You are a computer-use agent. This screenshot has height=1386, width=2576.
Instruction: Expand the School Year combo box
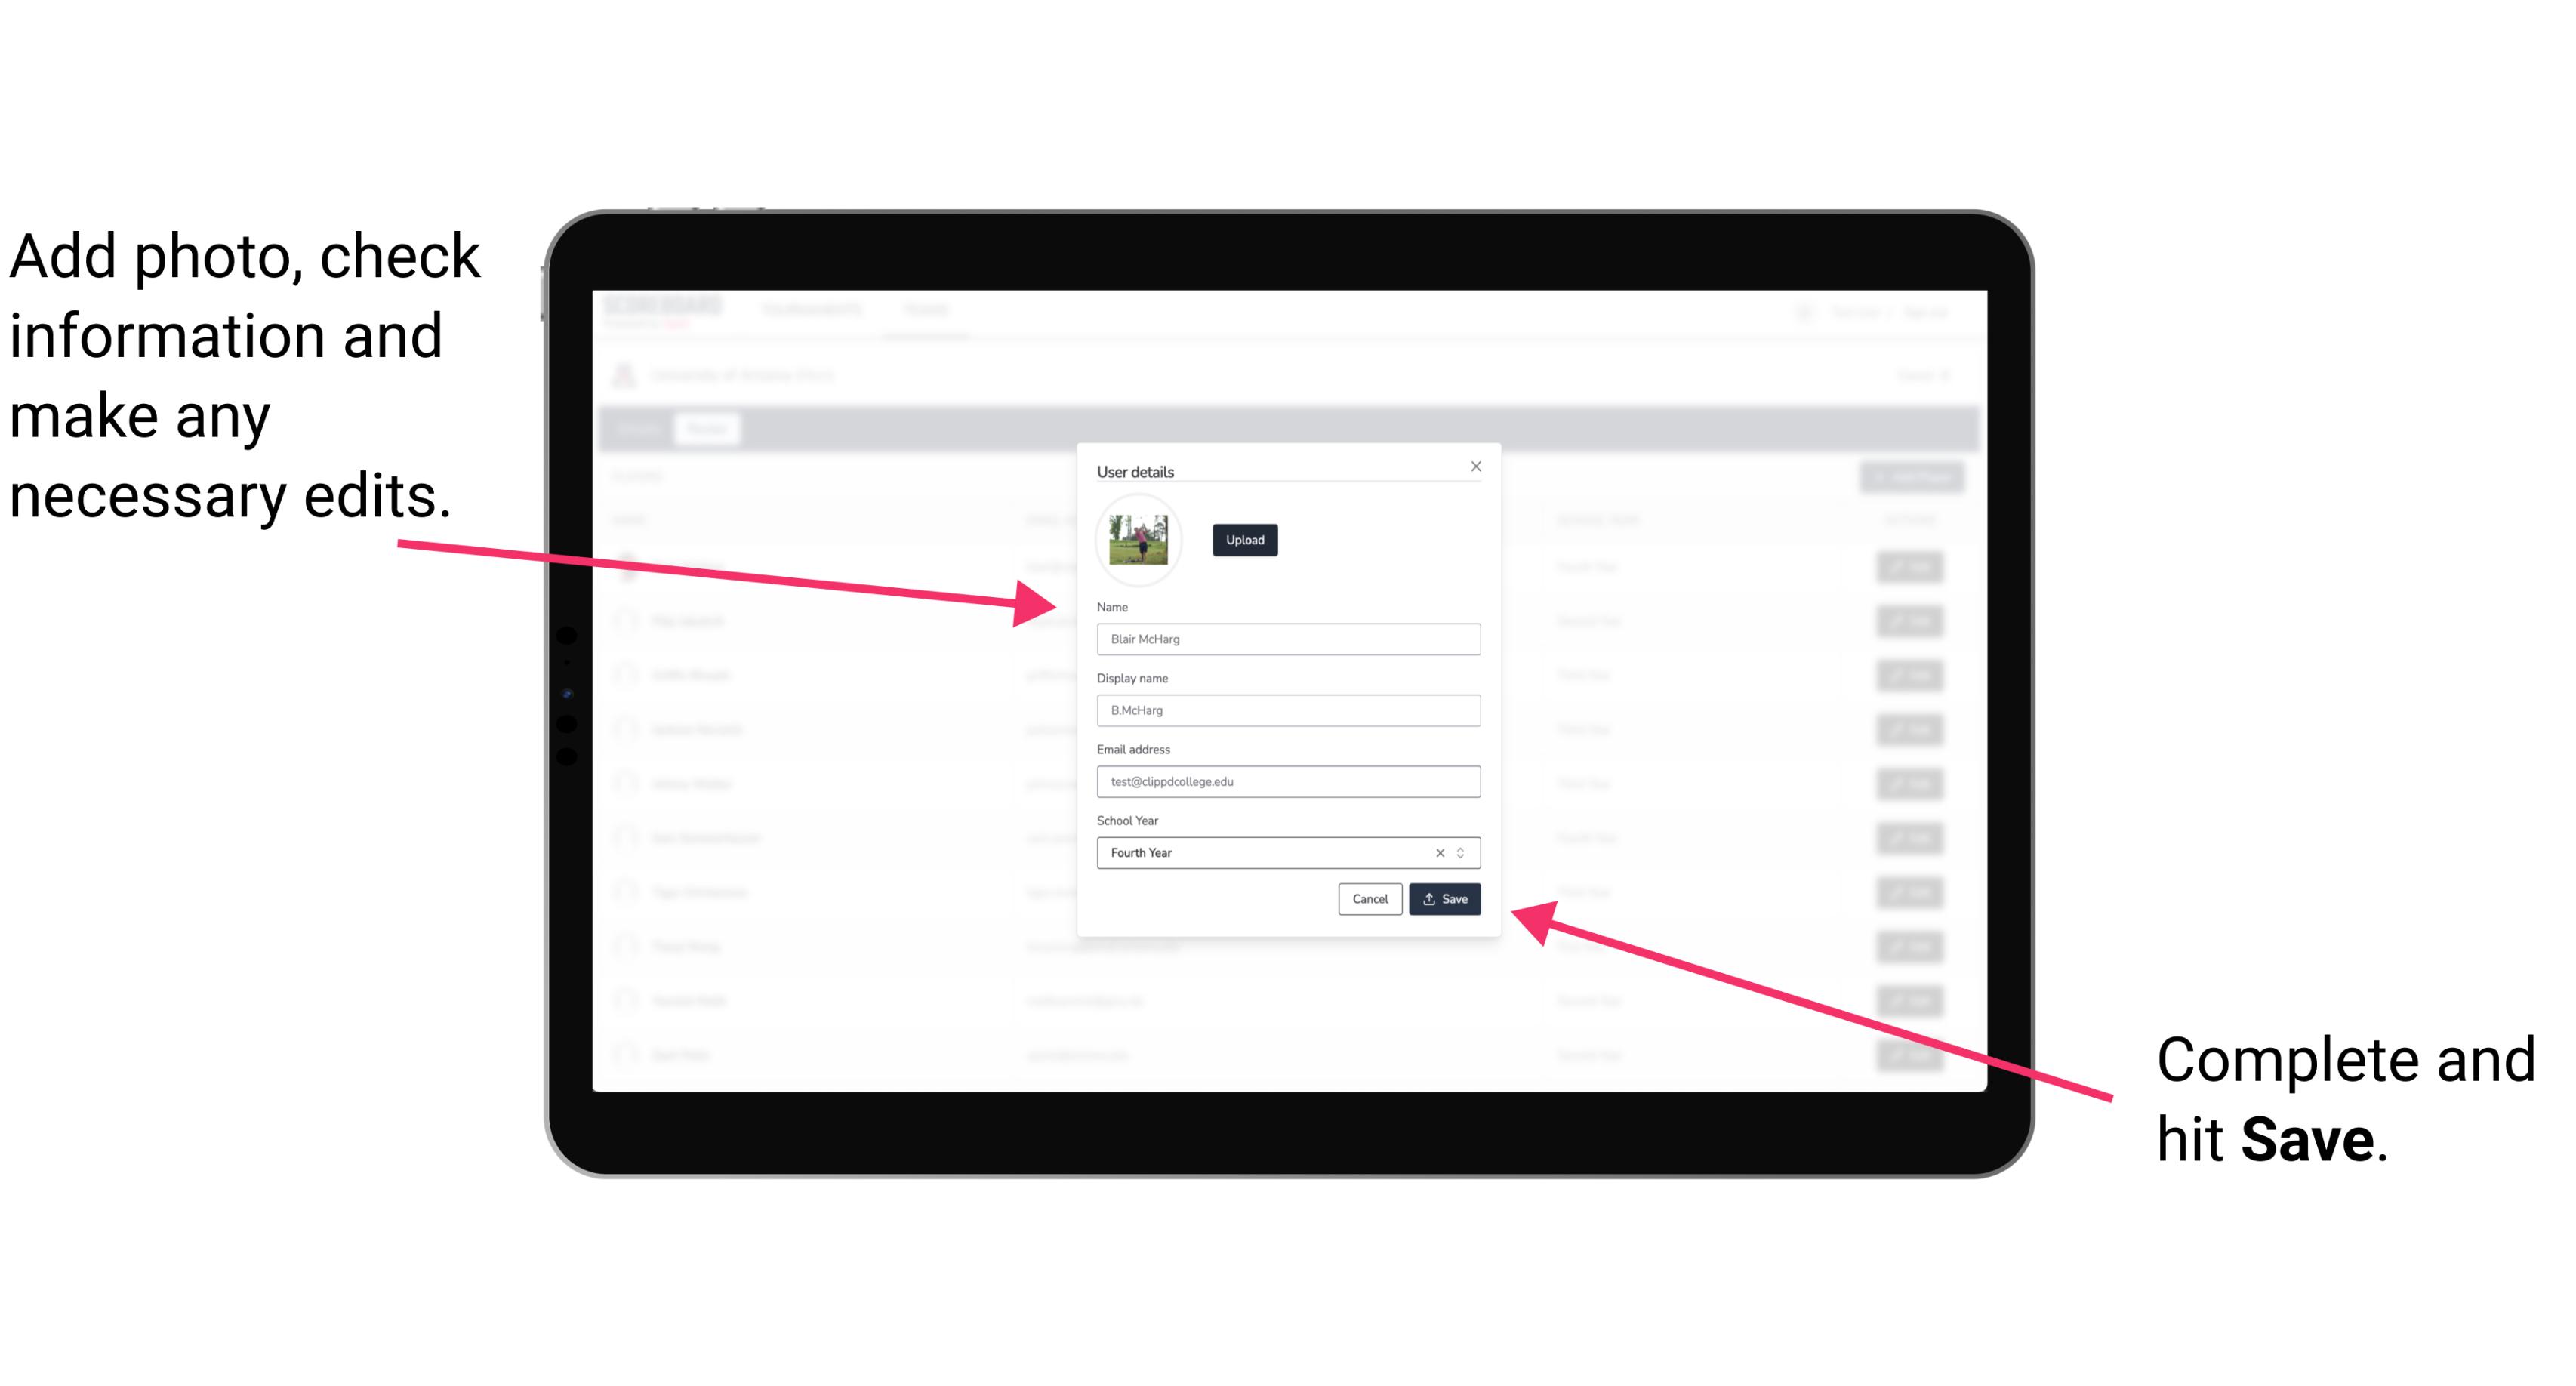coord(1465,852)
